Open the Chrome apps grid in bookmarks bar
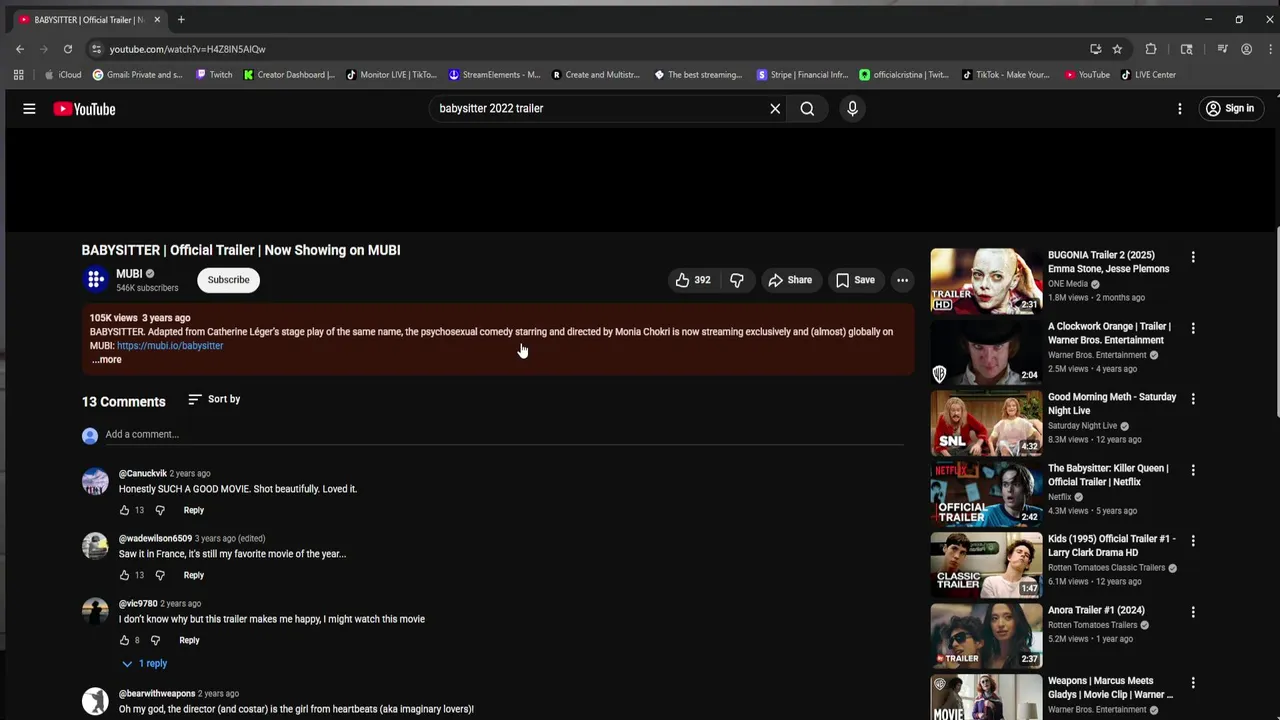Image resolution: width=1280 pixels, height=720 pixels. coord(18,75)
